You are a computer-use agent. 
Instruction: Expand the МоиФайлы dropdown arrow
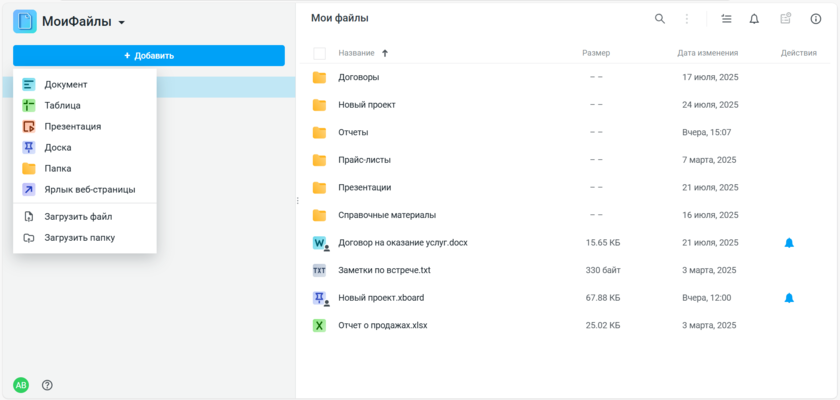(121, 22)
